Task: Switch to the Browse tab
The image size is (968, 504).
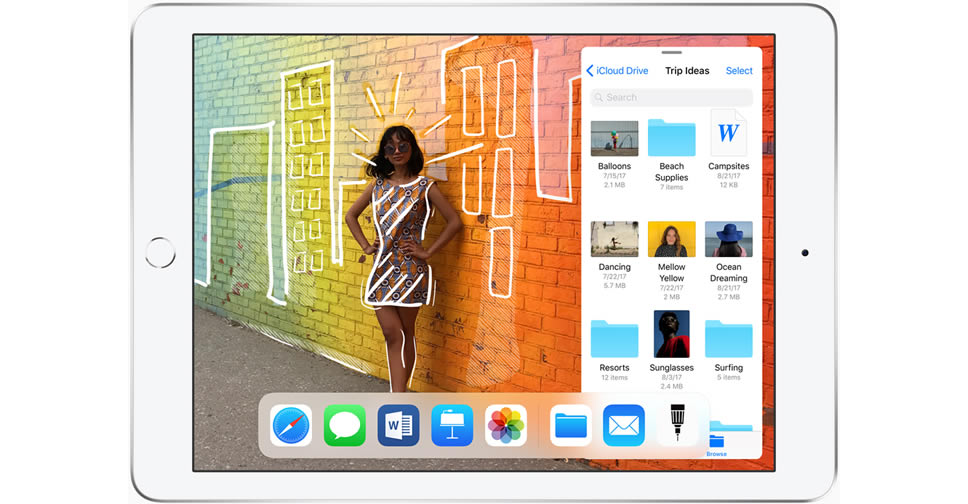Action: coord(716,444)
